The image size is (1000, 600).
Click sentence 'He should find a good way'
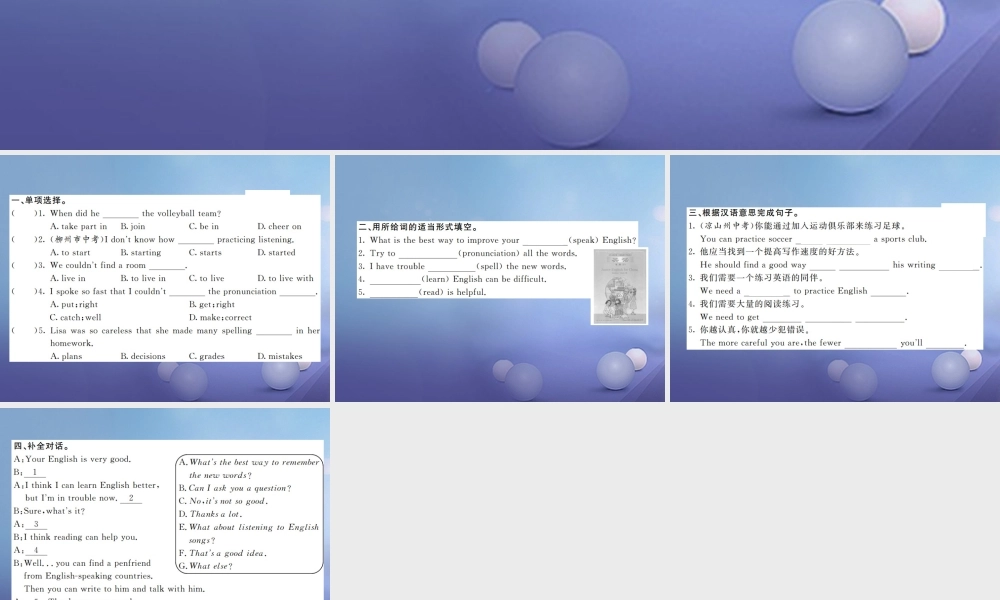(x=841, y=265)
